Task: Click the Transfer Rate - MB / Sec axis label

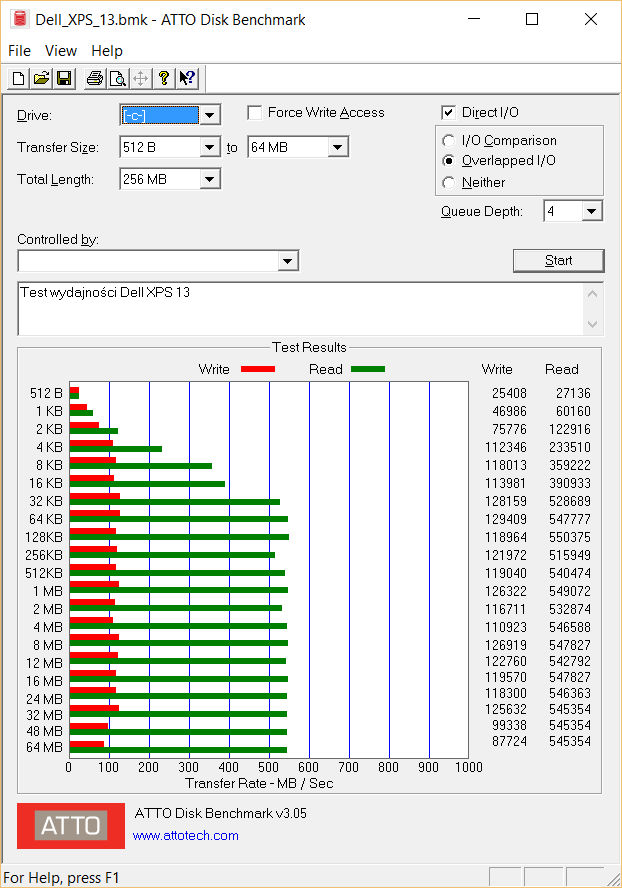Action: coord(259,783)
